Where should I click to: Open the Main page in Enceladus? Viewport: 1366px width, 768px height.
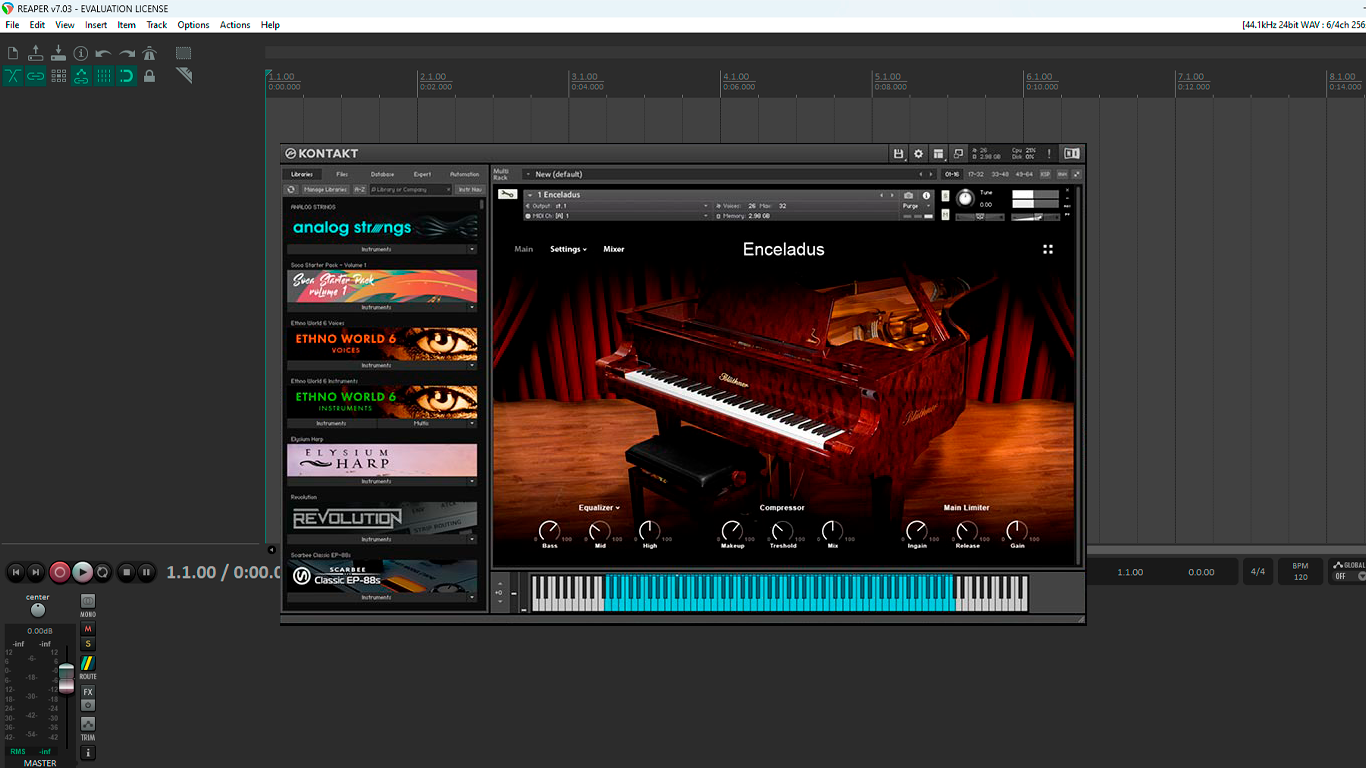[x=523, y=249]
